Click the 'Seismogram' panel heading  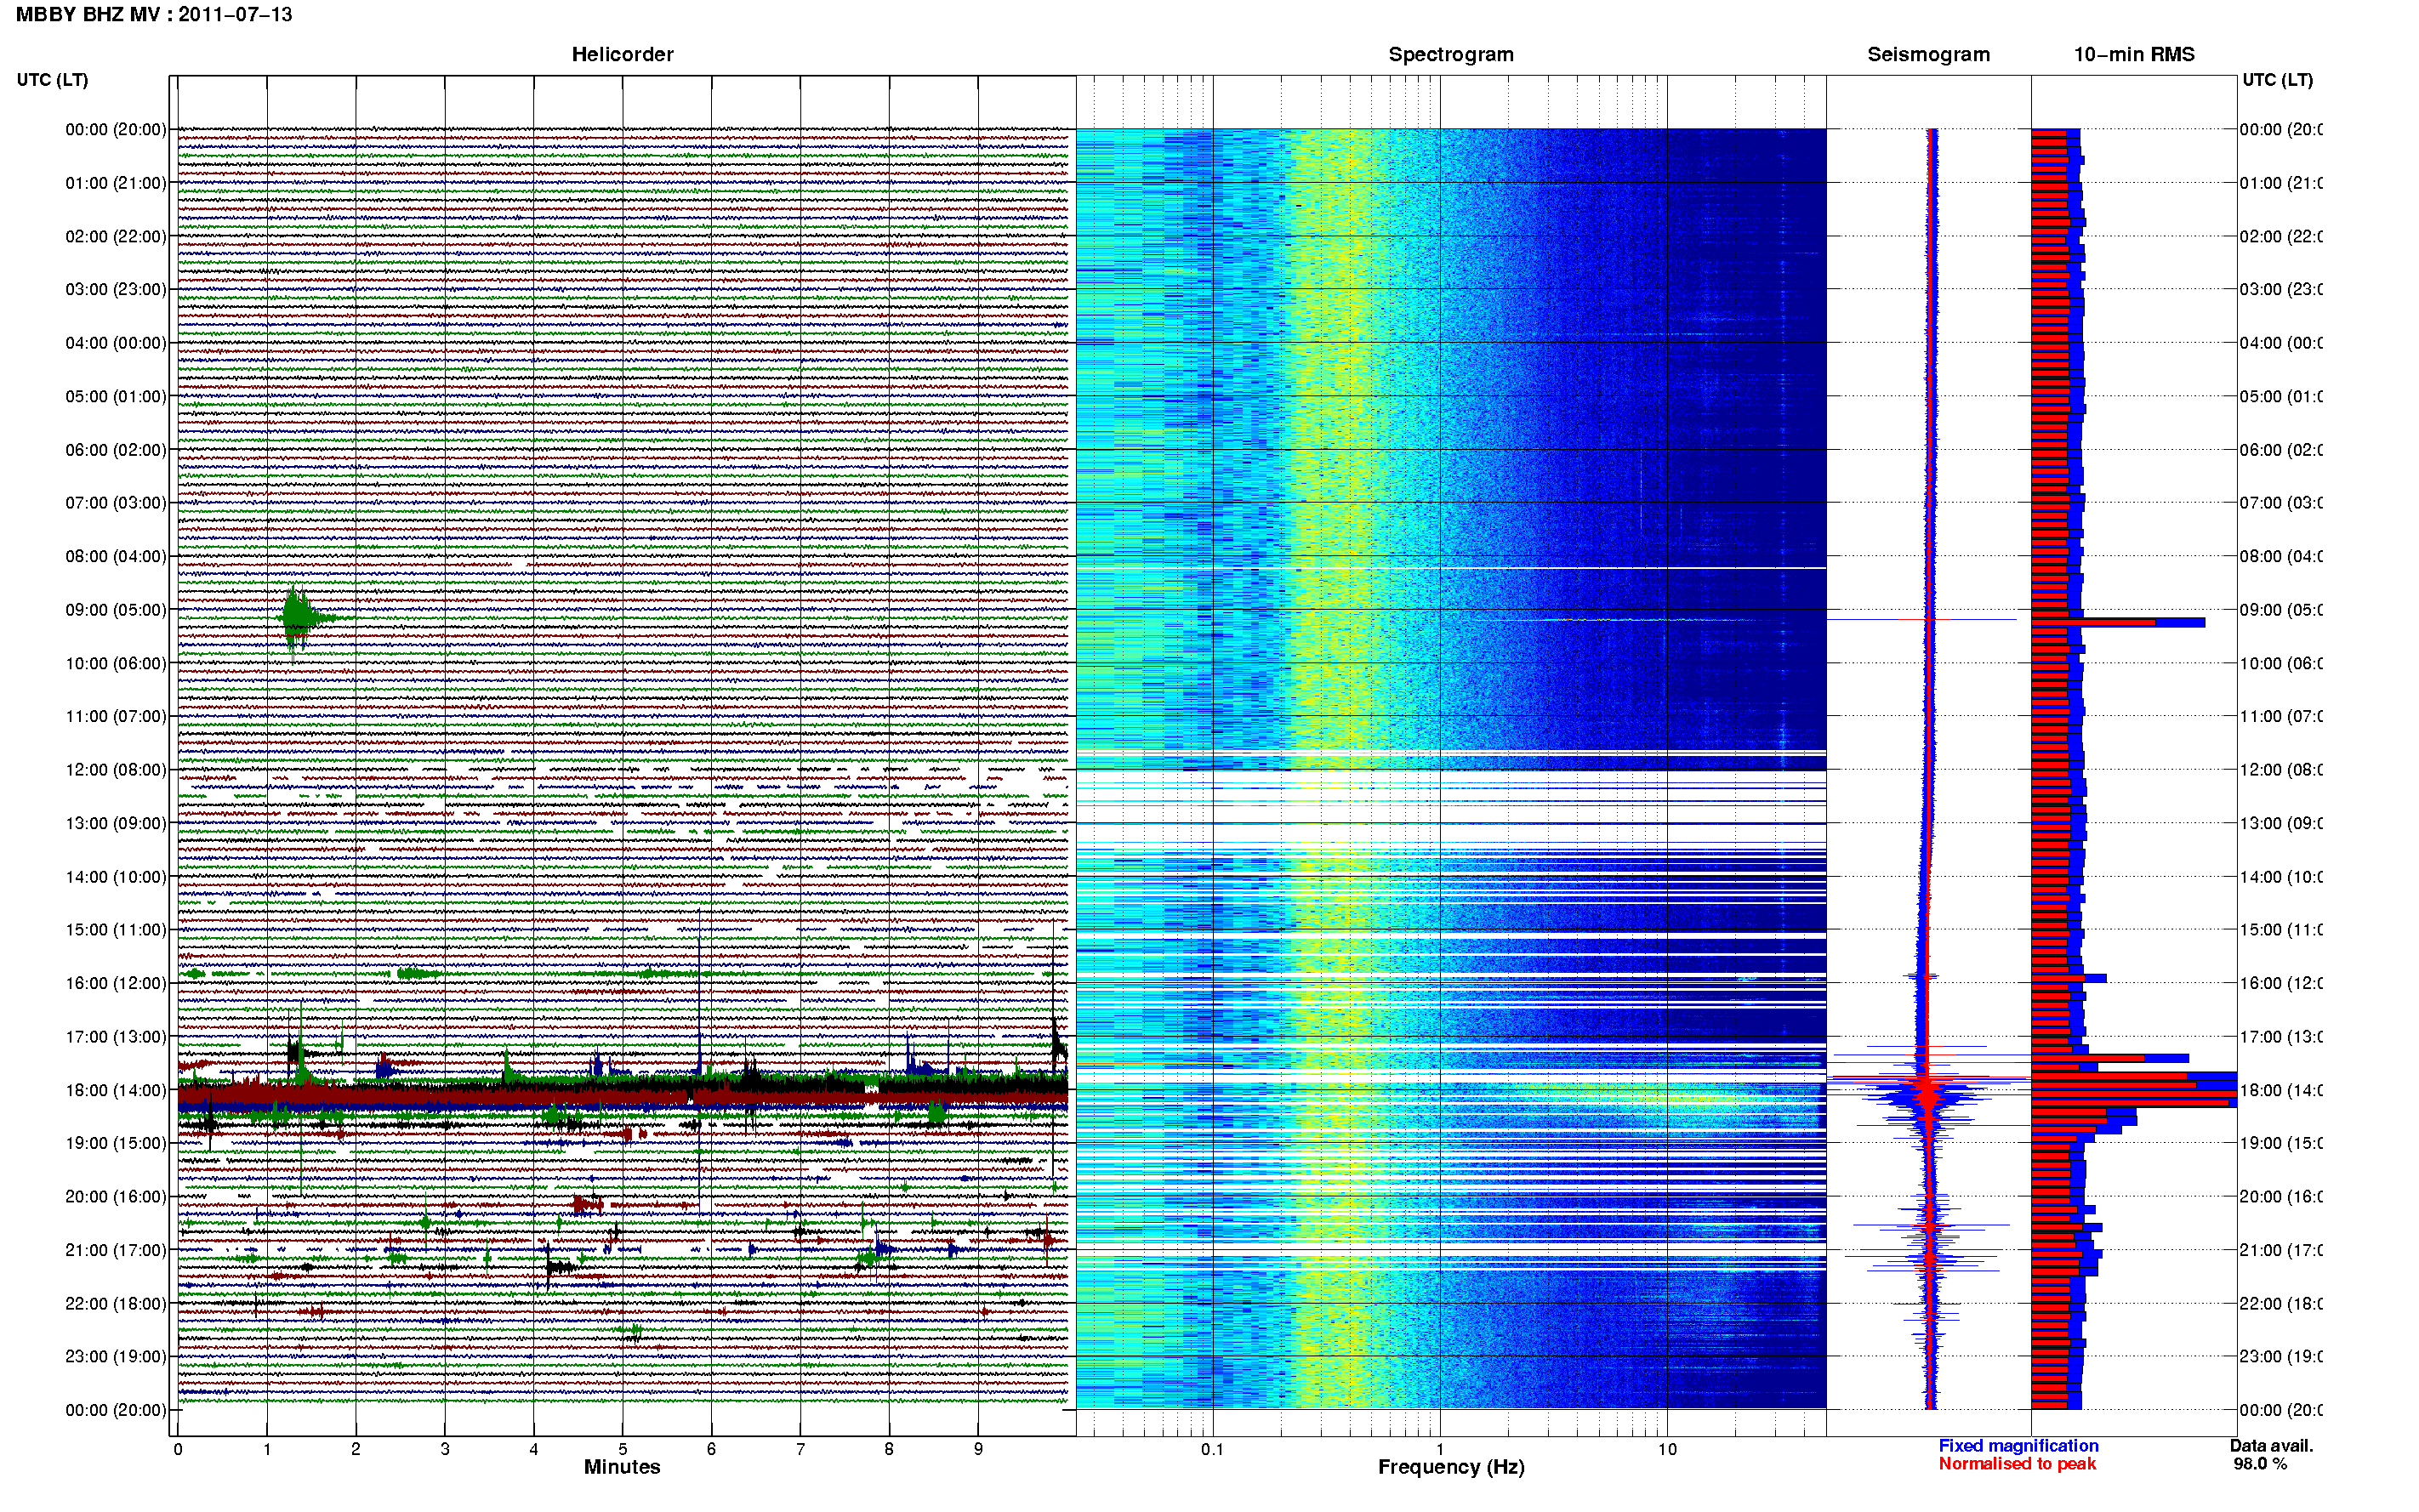tap(1929, 54)
